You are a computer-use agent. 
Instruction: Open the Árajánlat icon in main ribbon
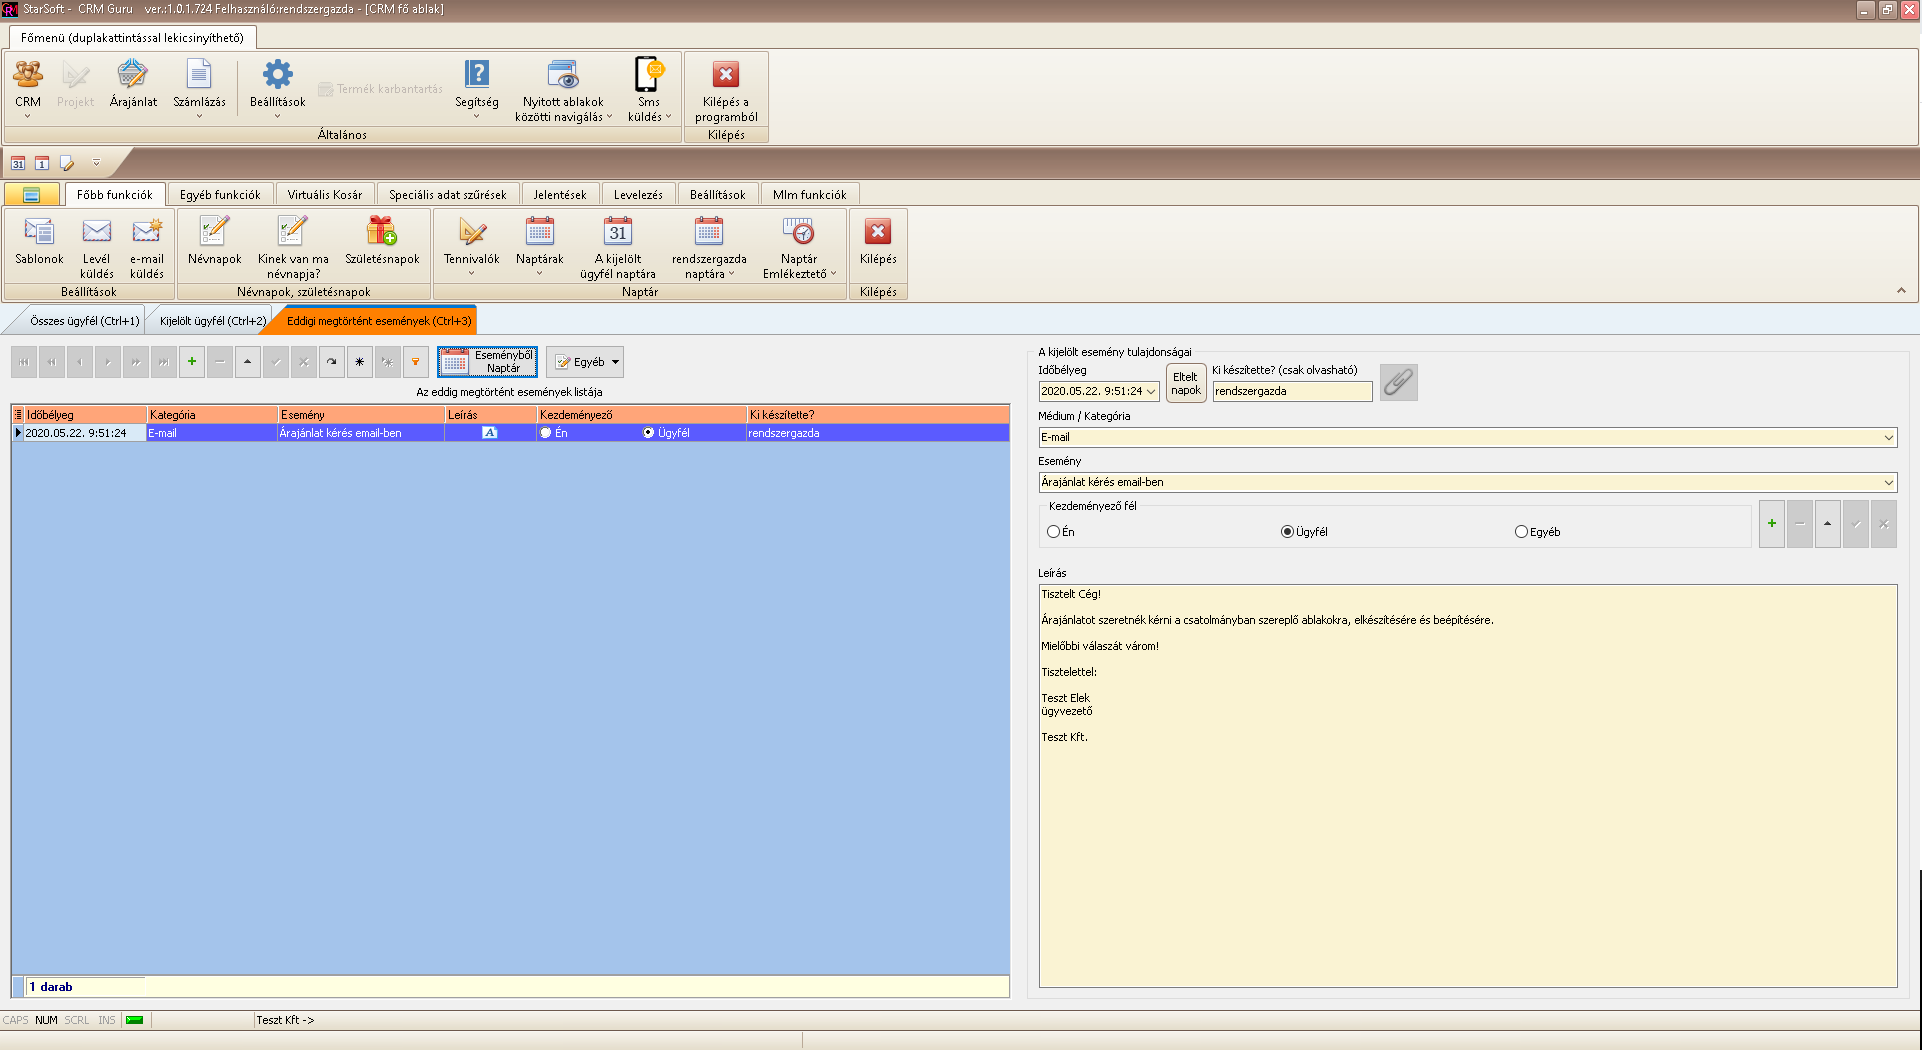pos(133,83)
